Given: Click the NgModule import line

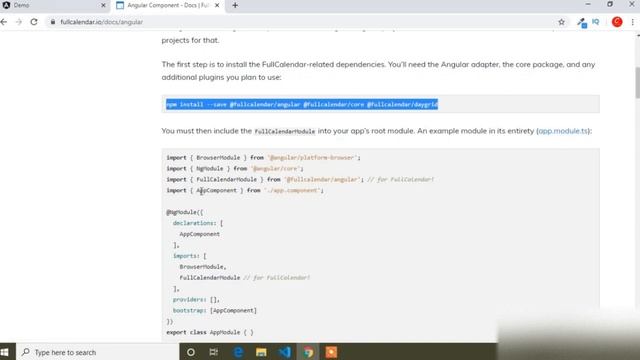Looking at the screenshot, I should point(235,169).
